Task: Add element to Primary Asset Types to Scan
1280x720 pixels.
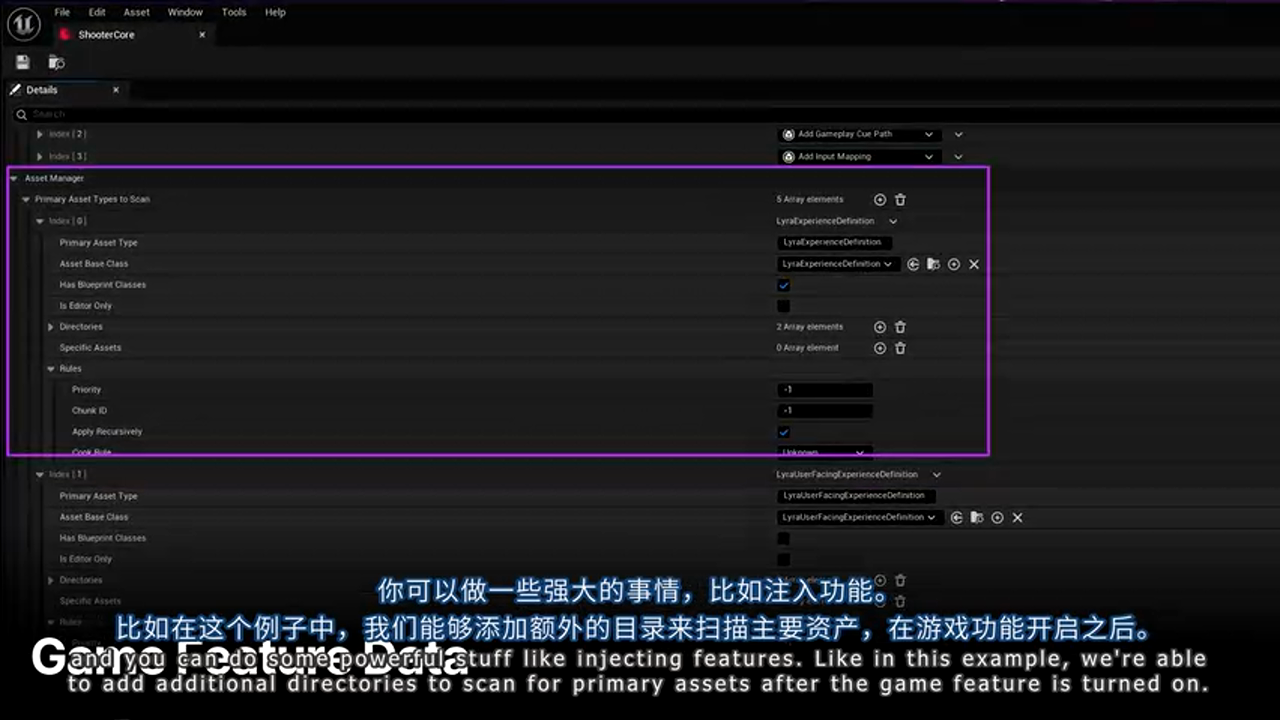Action: coord(880,200)
